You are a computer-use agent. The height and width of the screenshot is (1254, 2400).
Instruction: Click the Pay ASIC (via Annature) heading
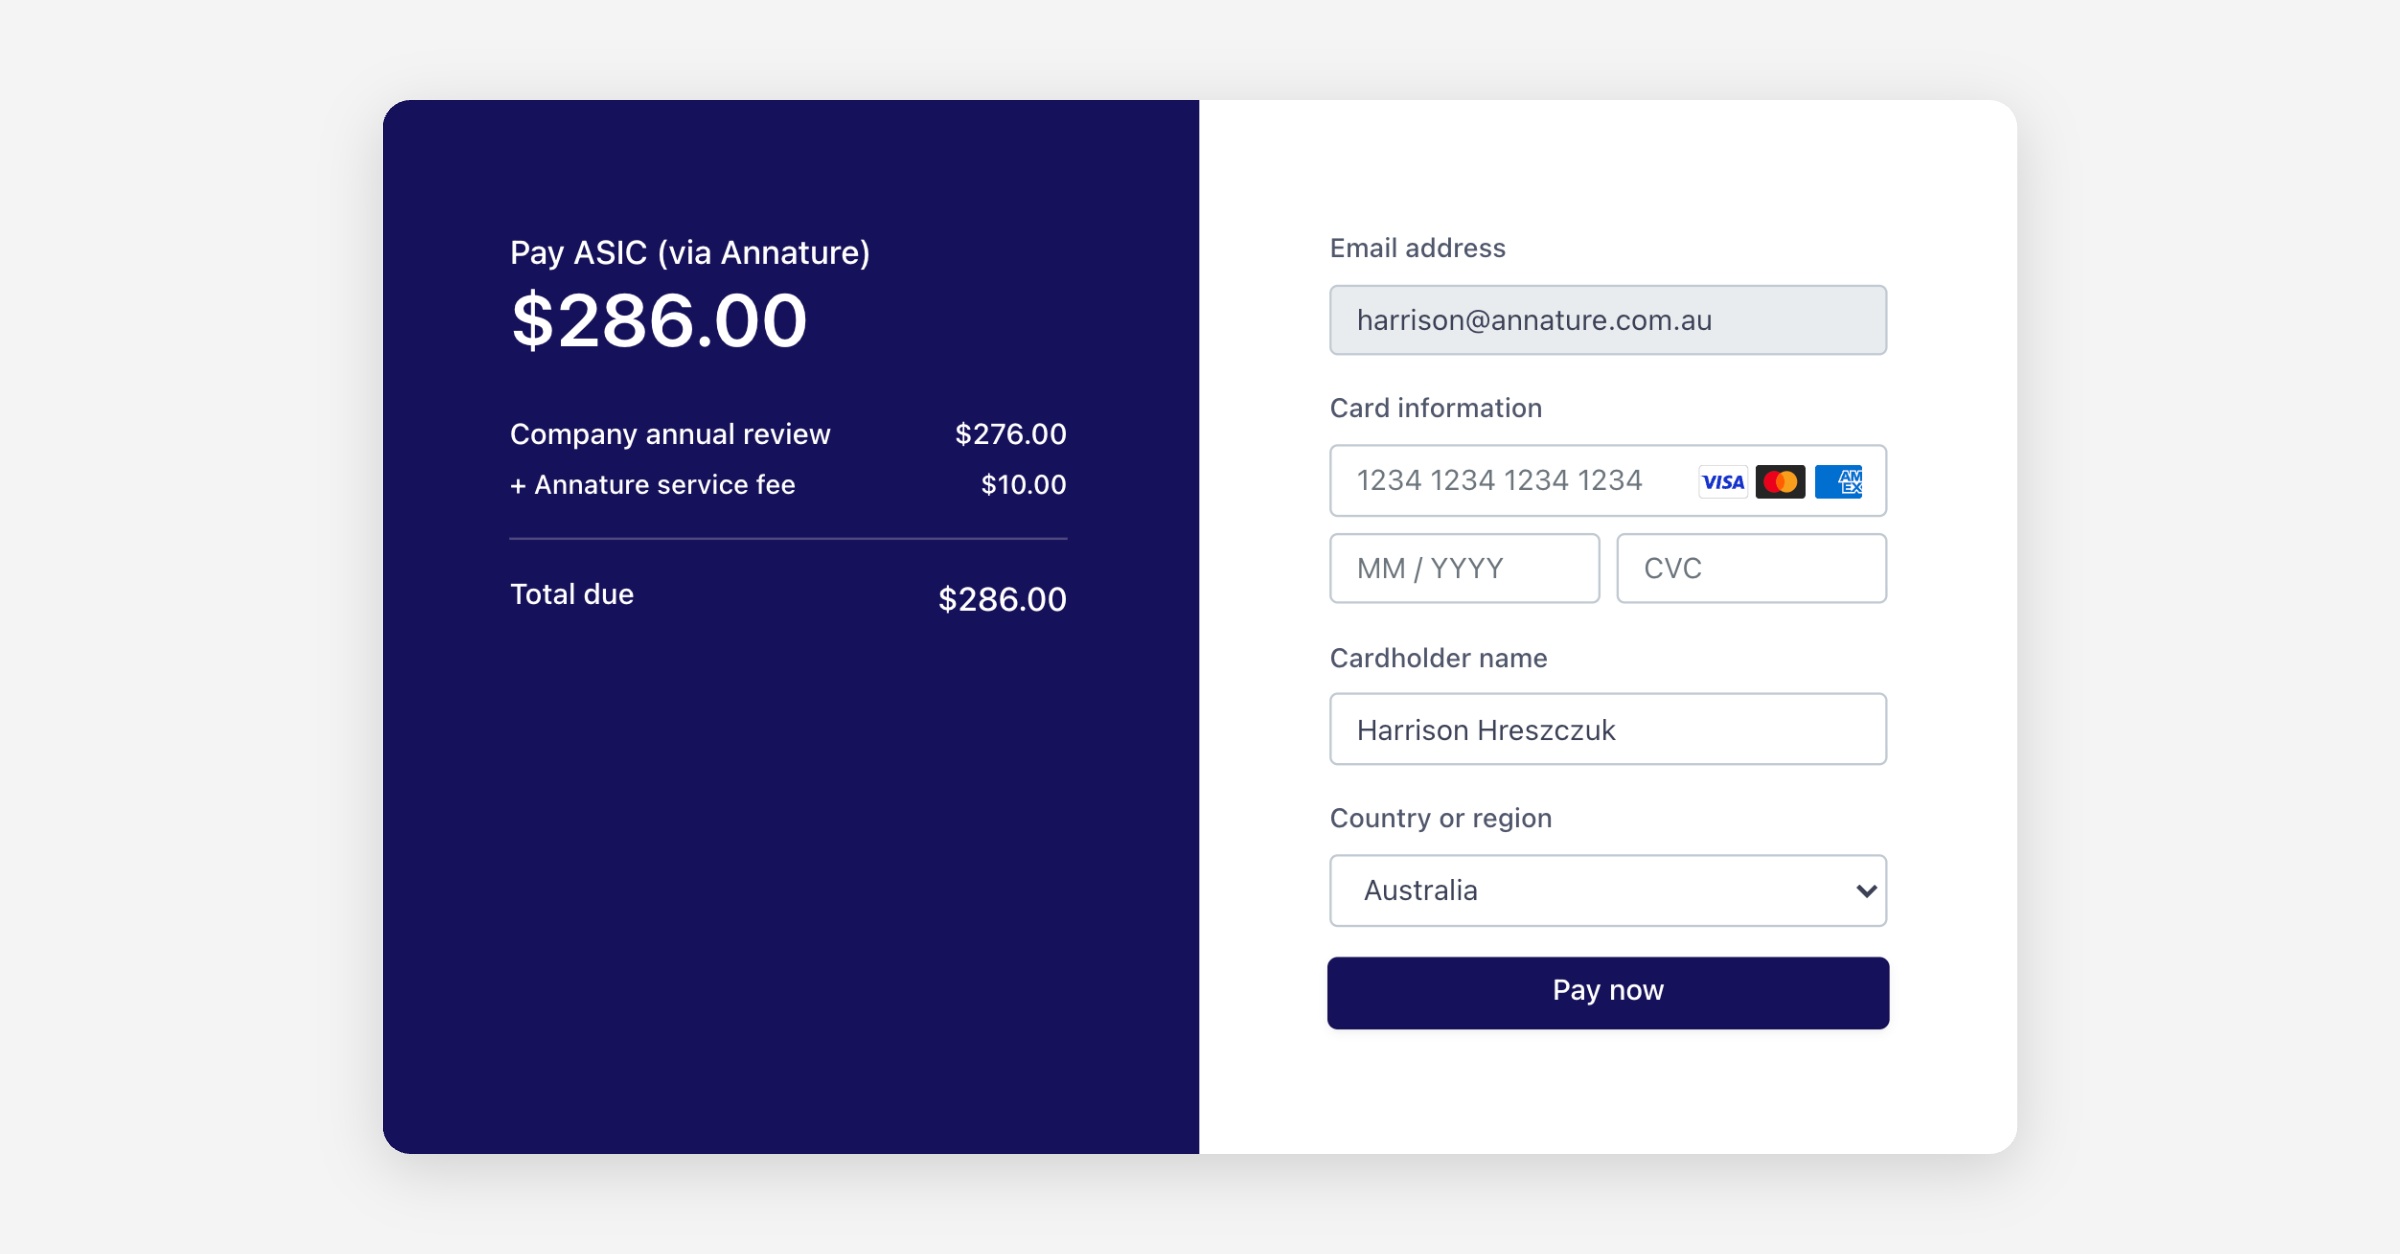(689, 252)
